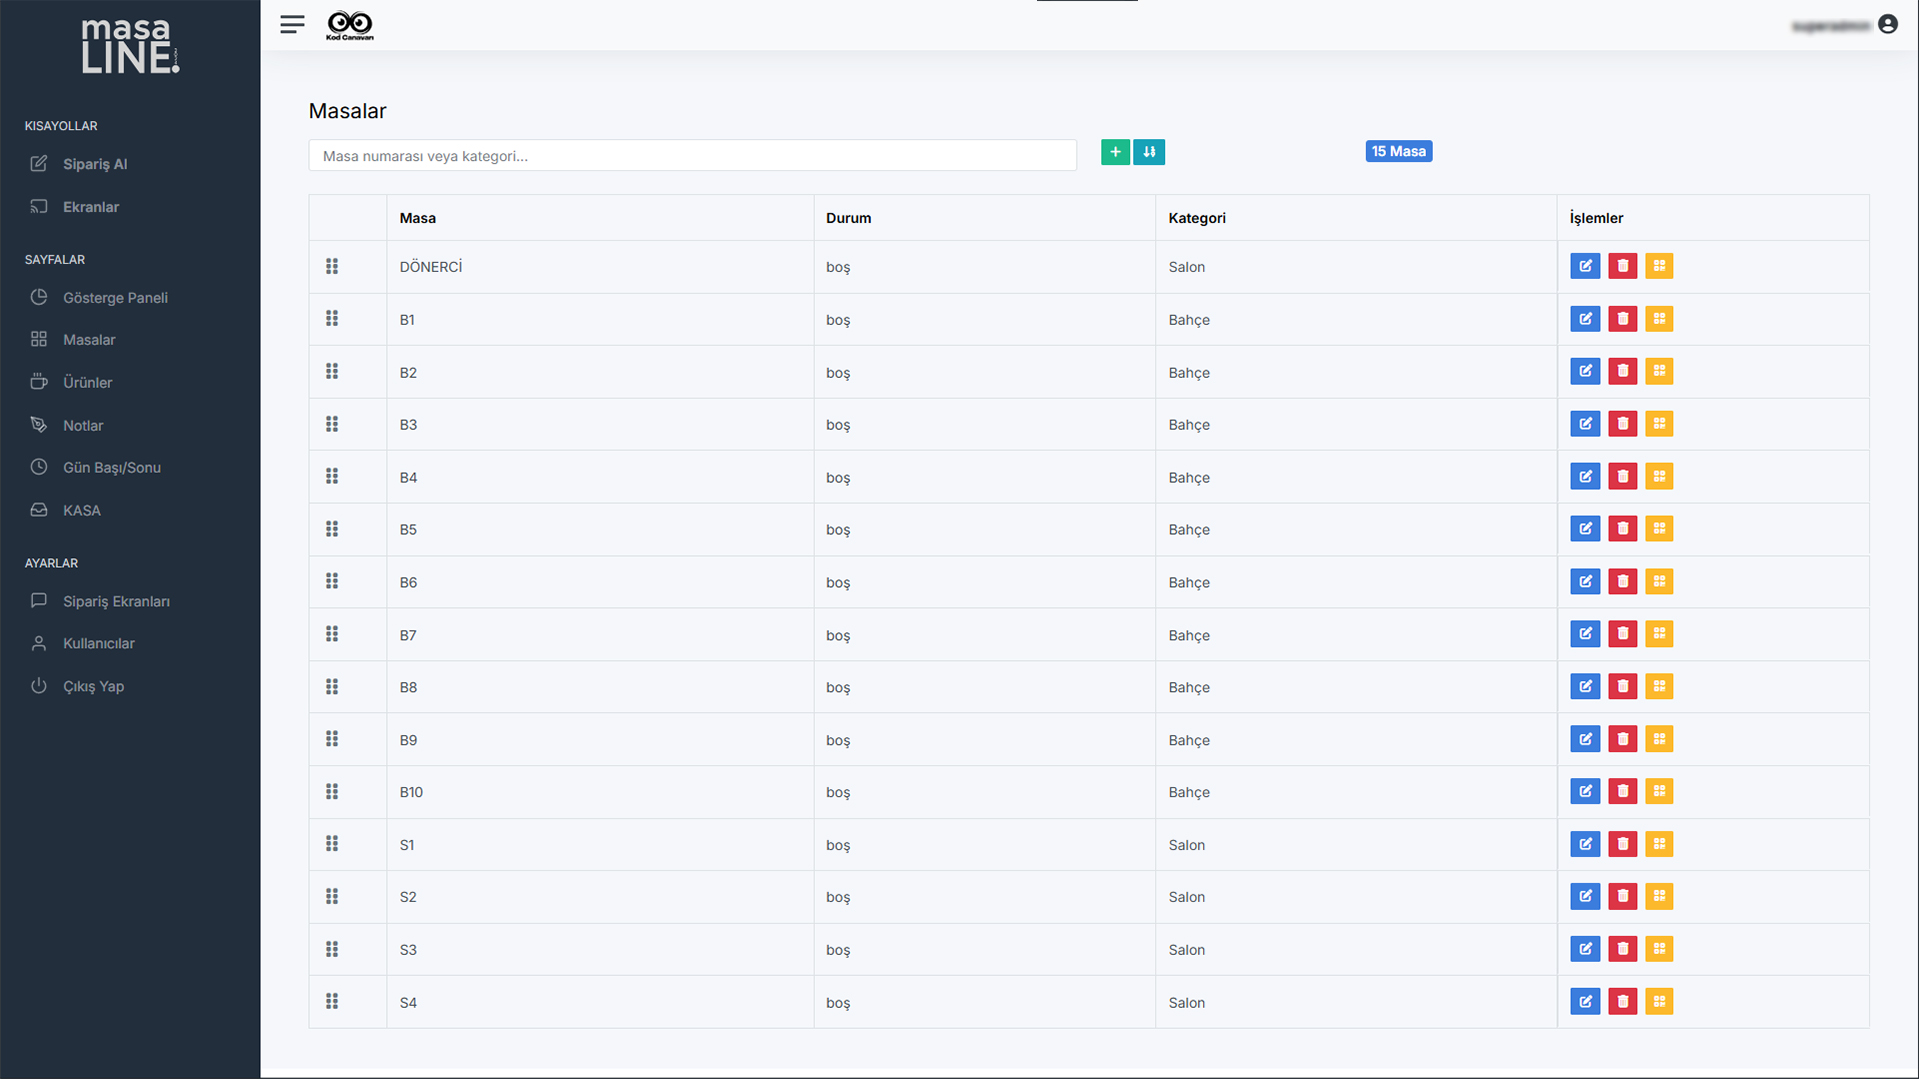Delete table B1 using the red trash icon
1919x1079 pixels.
pos(1622,319)
